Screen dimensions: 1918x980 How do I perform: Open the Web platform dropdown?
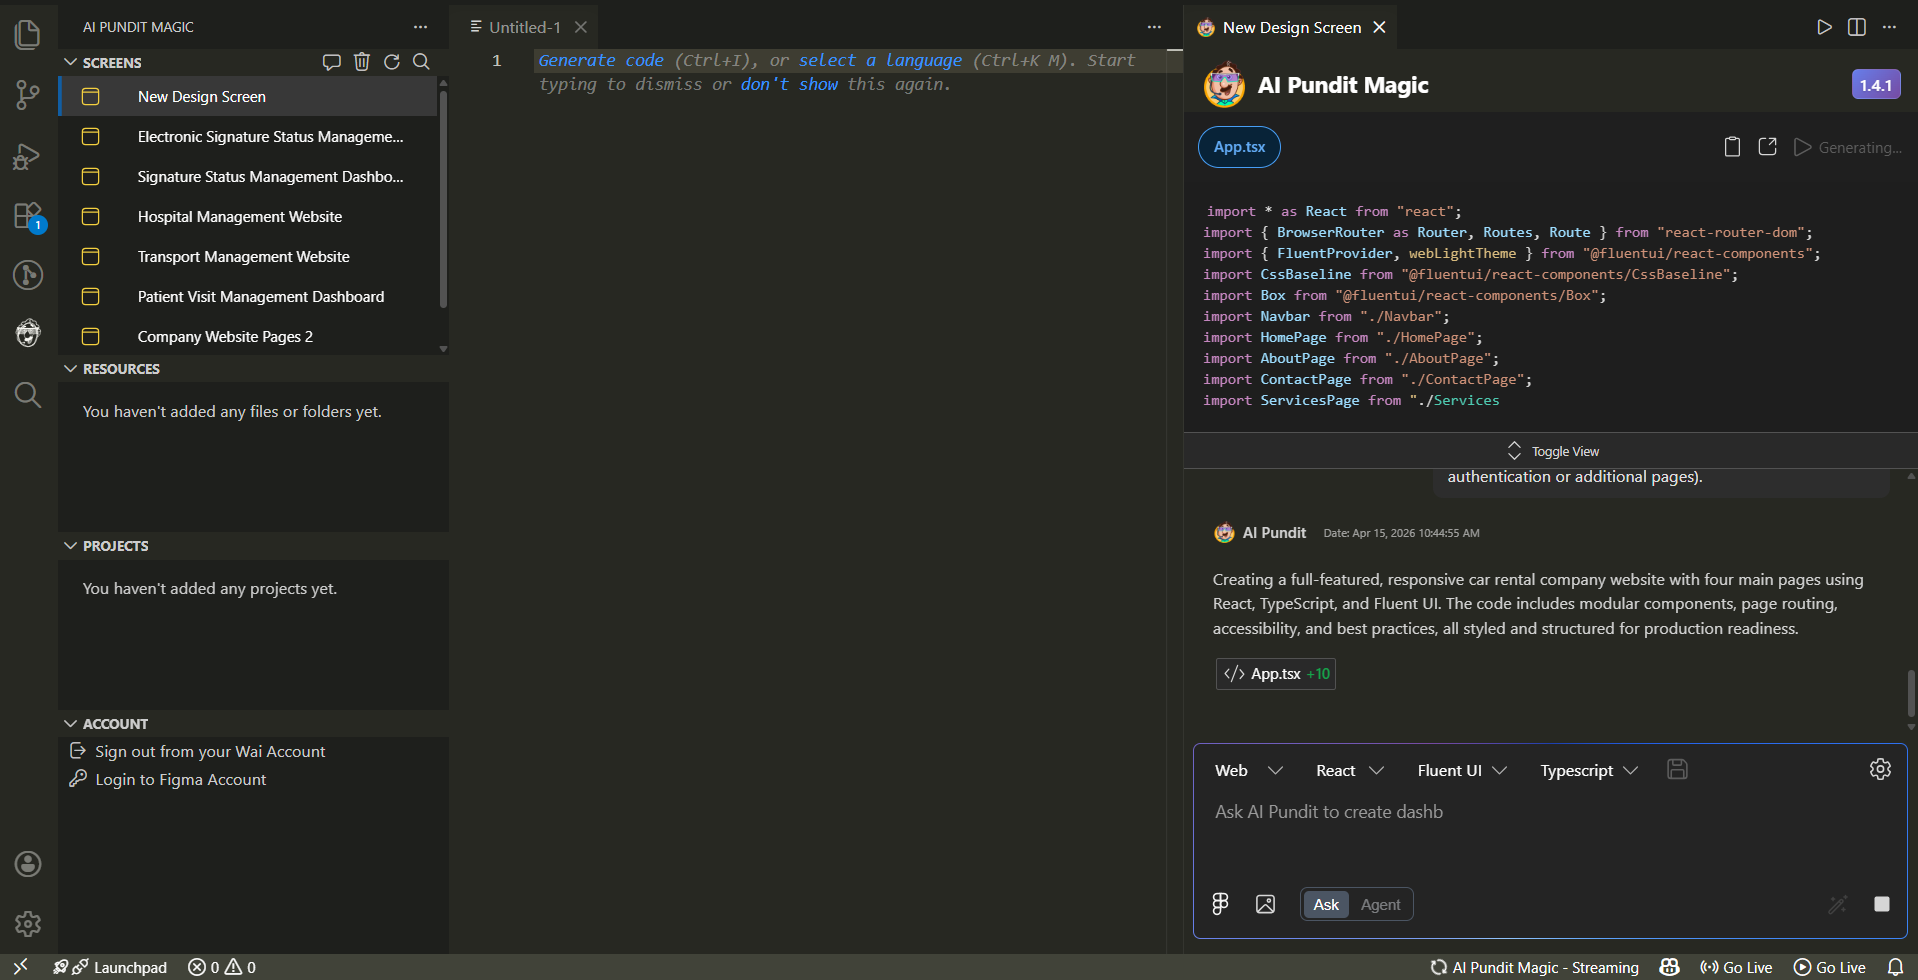(x=1248, y=770)
